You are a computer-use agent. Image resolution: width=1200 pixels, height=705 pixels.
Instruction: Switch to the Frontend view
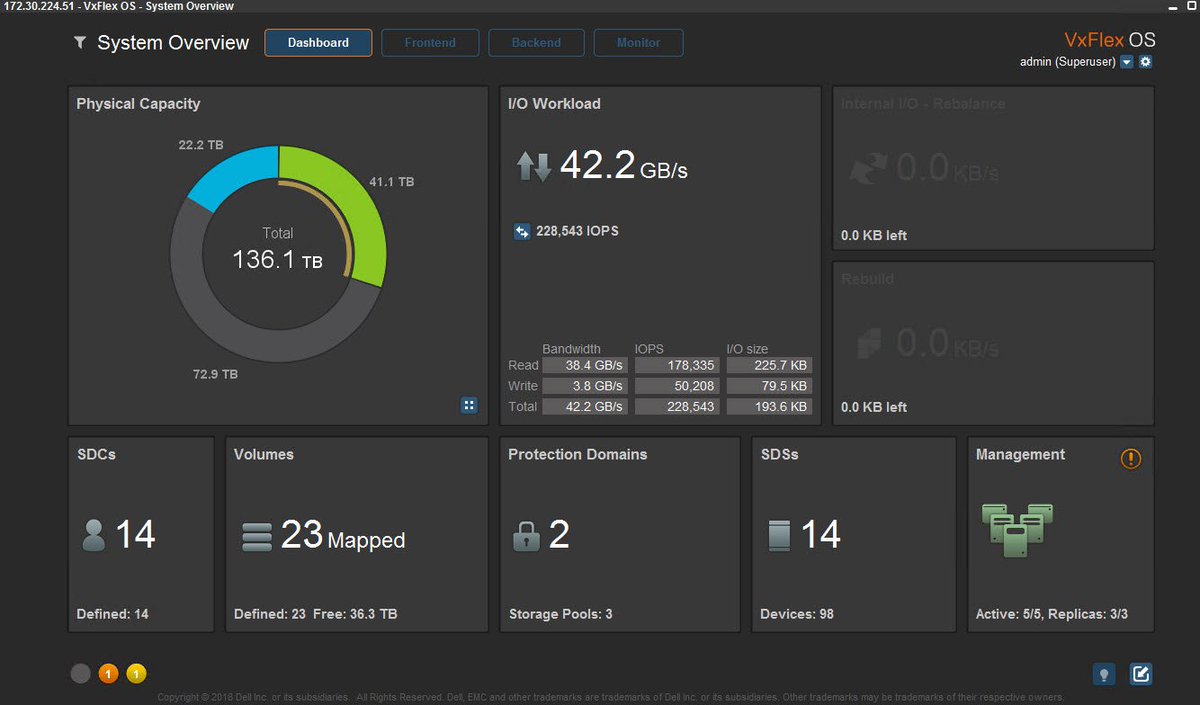pyautogui.click(x=430, y=43)
